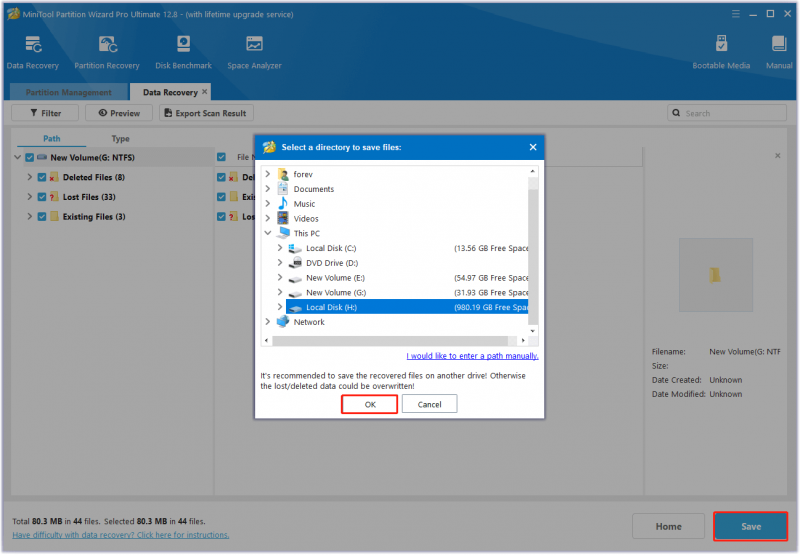Collapse the This PC tree node
The width and height of the screenshot is (800, 555).
267,233
